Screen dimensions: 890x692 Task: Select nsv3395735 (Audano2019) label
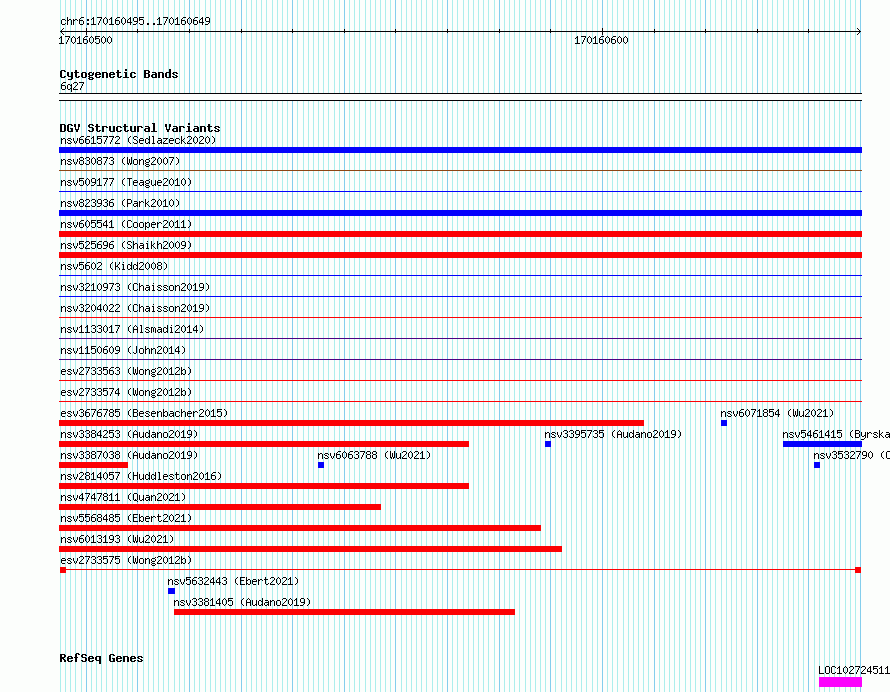tap(613, 434)
